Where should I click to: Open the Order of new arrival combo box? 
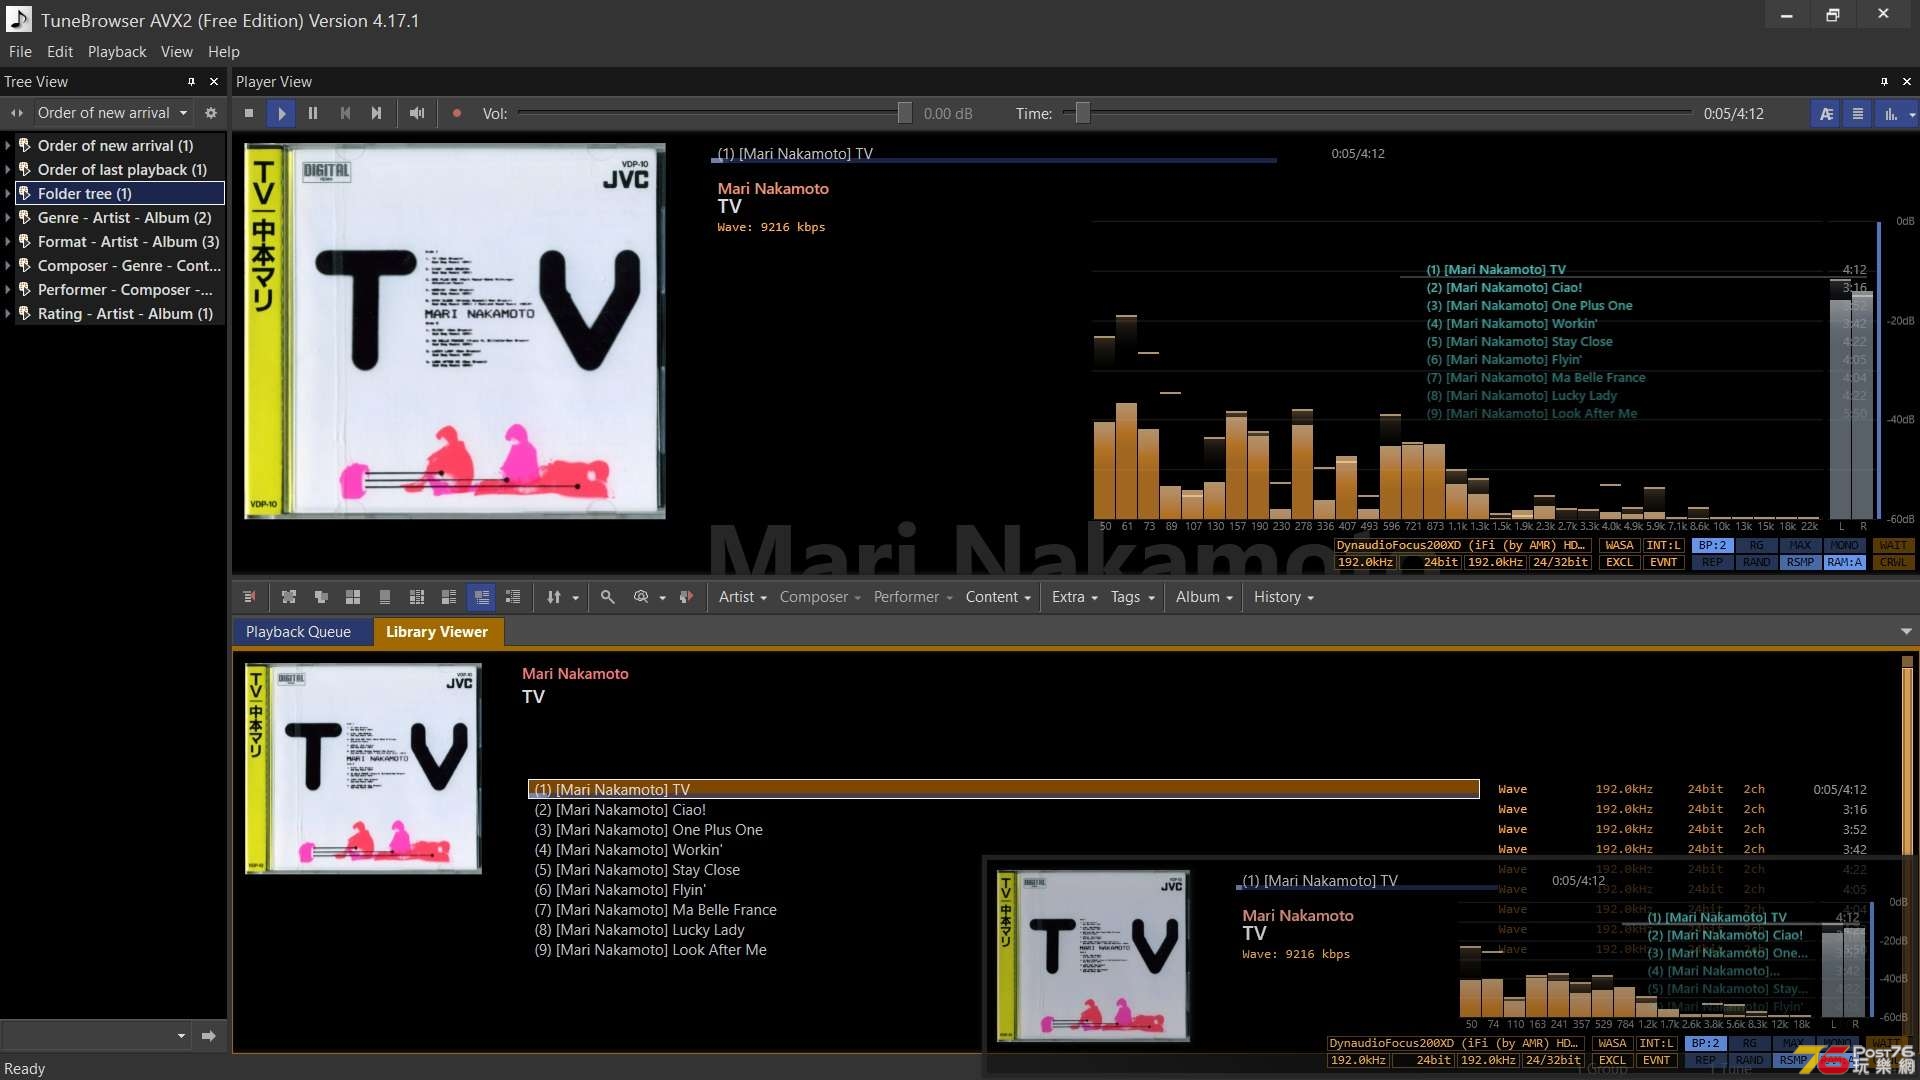pyautogui.click(x=112, y=113)
